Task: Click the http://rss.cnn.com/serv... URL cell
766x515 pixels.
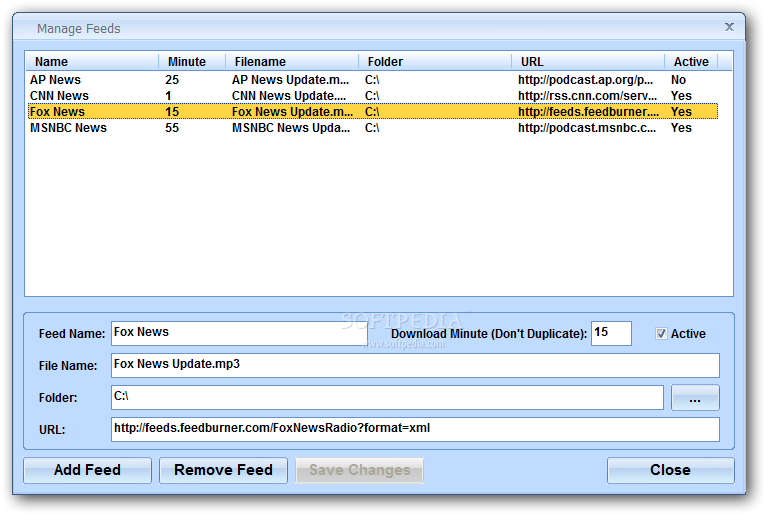Action: click(x=587, y=96)
